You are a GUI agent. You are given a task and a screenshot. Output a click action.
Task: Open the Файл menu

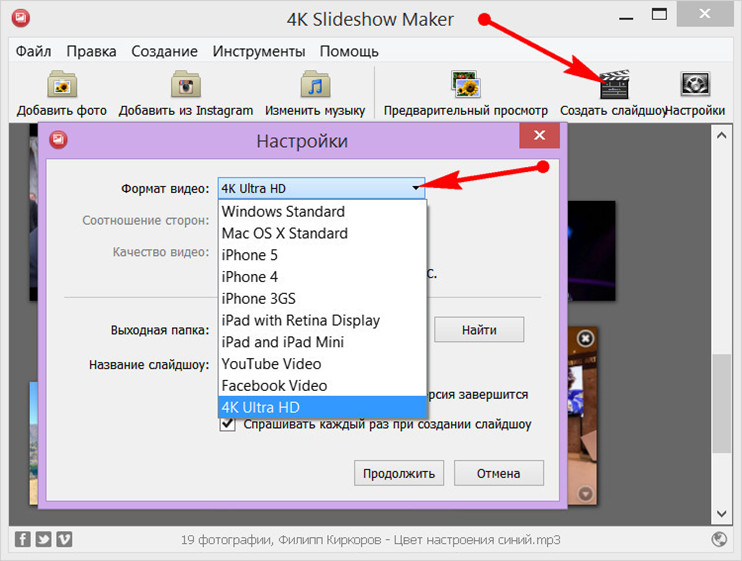tap(34, 51)
